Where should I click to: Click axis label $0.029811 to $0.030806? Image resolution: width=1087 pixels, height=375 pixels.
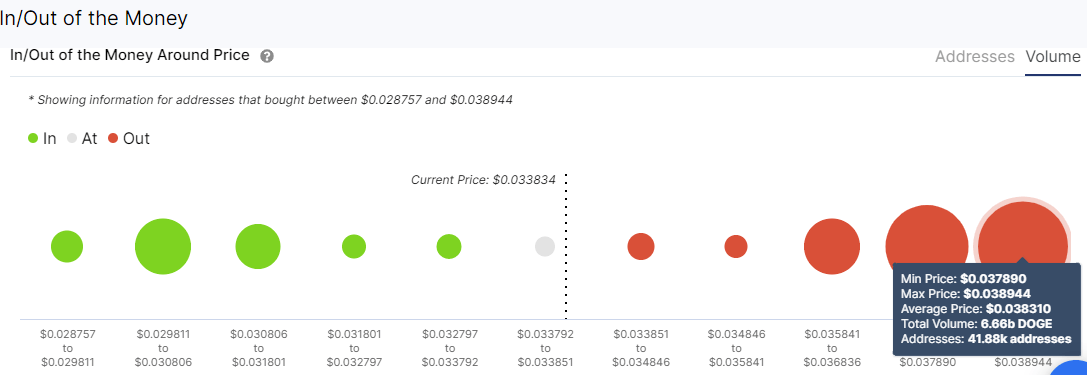163,348
